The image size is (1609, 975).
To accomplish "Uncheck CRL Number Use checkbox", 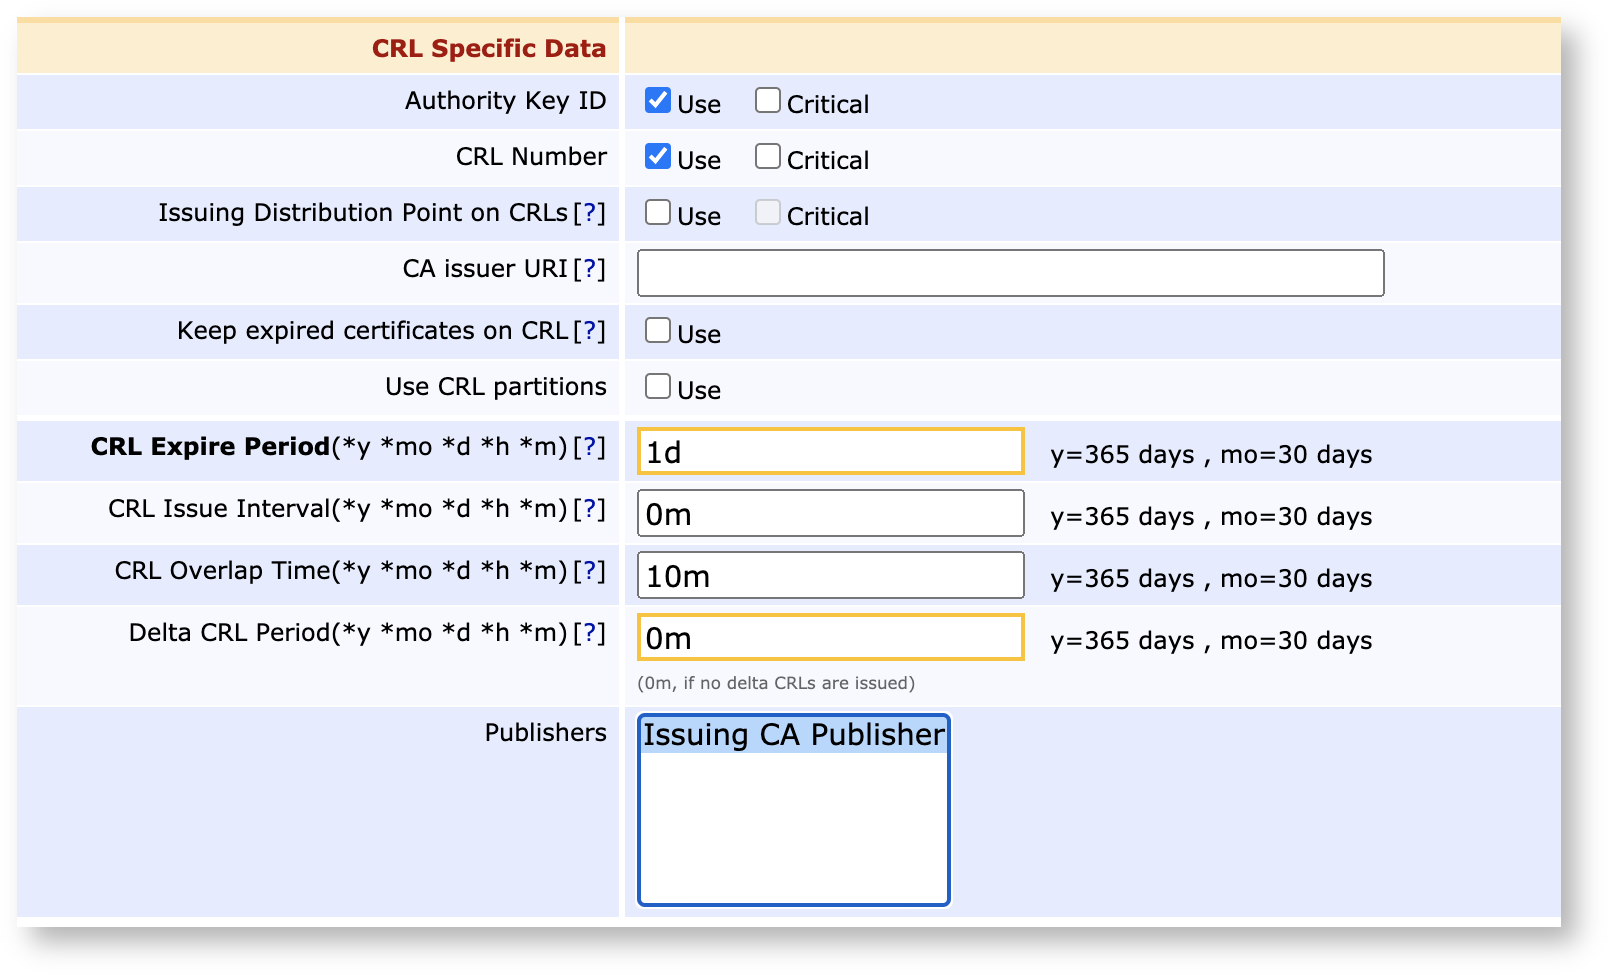I will pos(657,157).
